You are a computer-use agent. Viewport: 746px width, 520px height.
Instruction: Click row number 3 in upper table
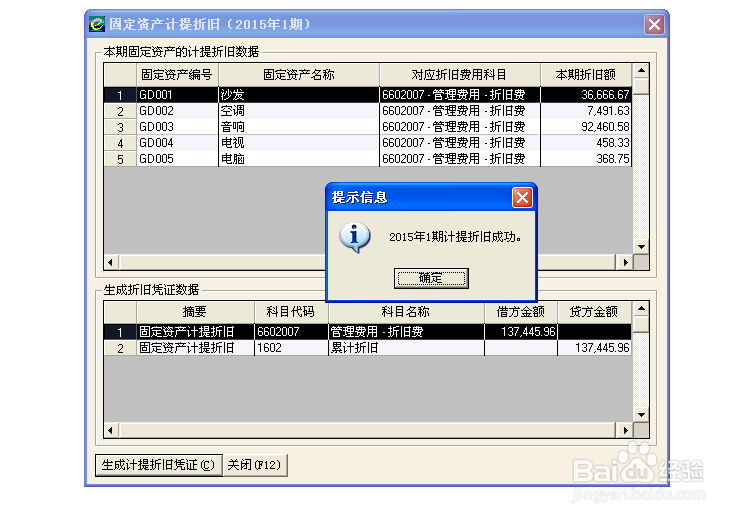[x=120, y=127]
